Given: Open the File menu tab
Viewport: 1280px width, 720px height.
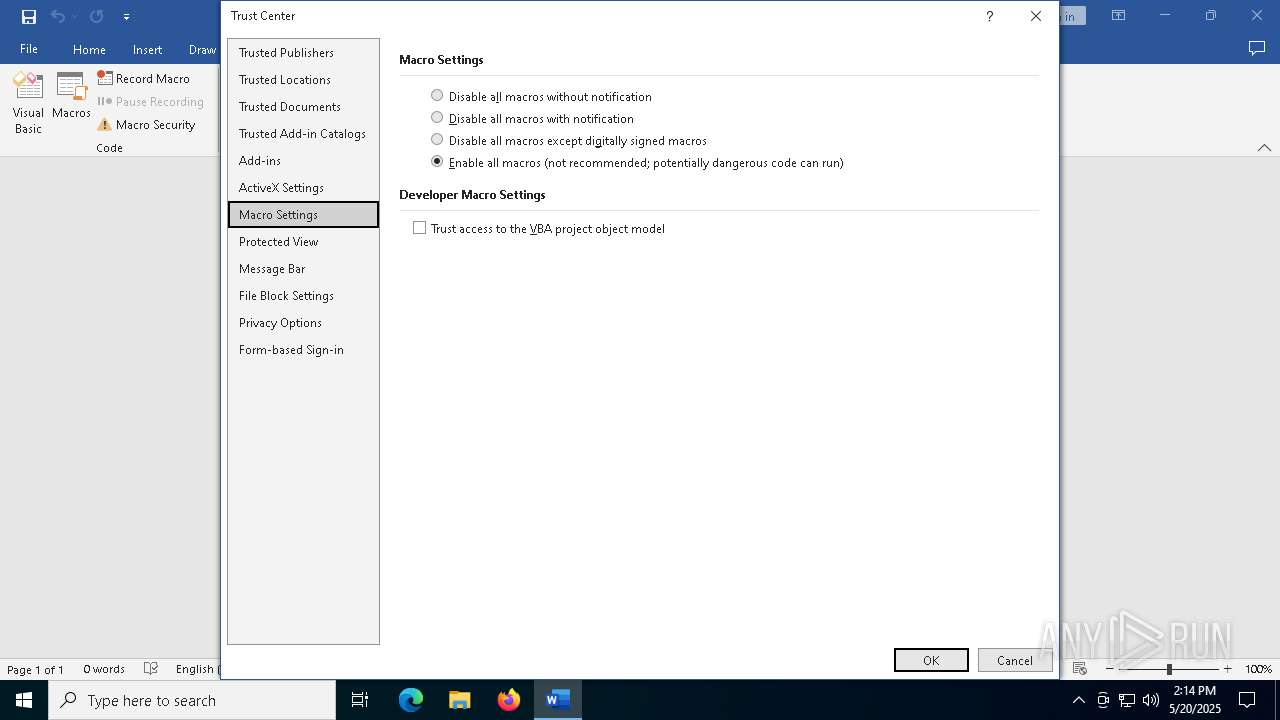Looking at the screenshot, I should pyautogui.click(x=29, y=49).
